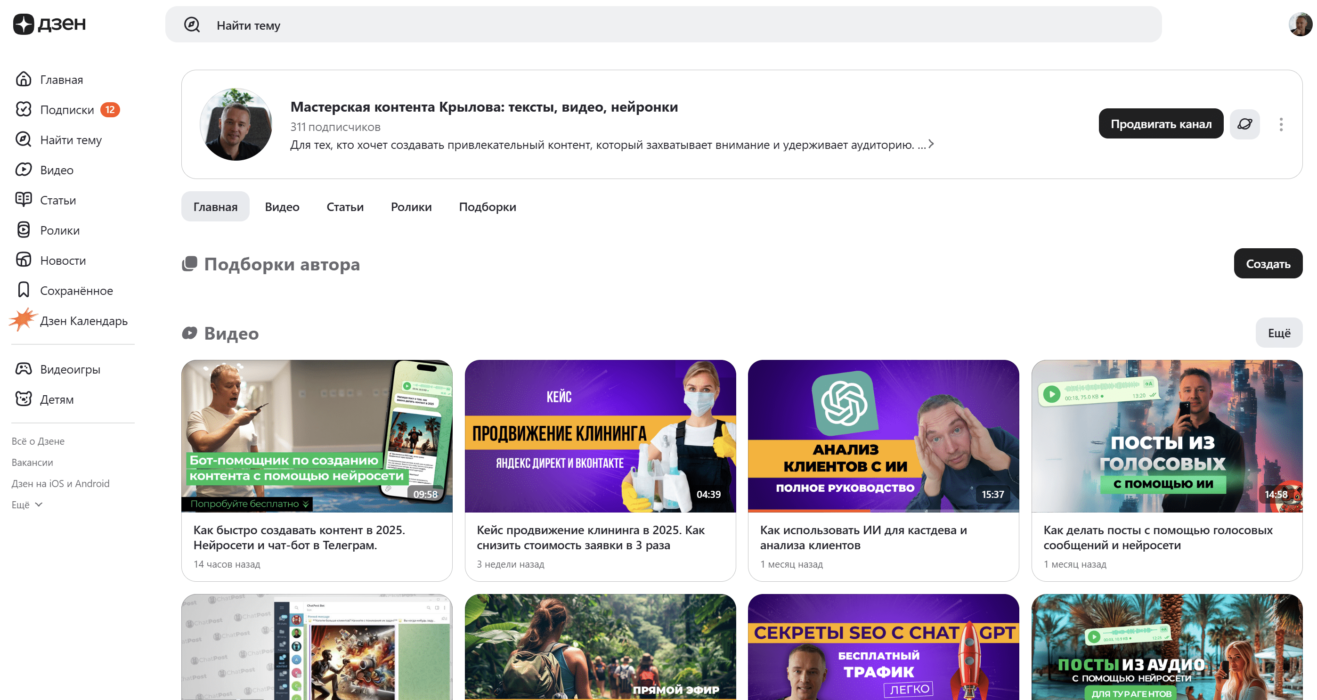Click the Главная home icon in sidebar

coord(24,80)
